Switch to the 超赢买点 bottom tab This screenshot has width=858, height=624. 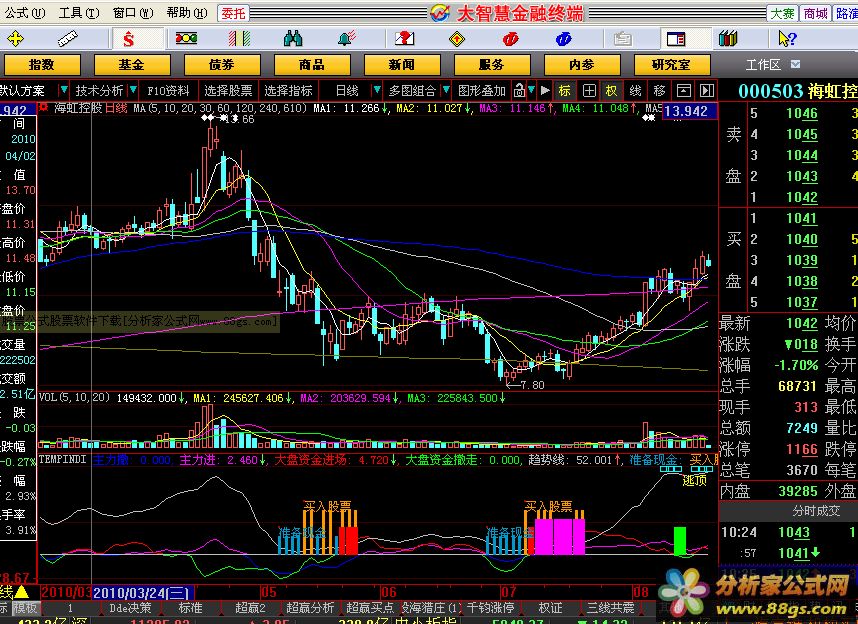pos(370,608)
